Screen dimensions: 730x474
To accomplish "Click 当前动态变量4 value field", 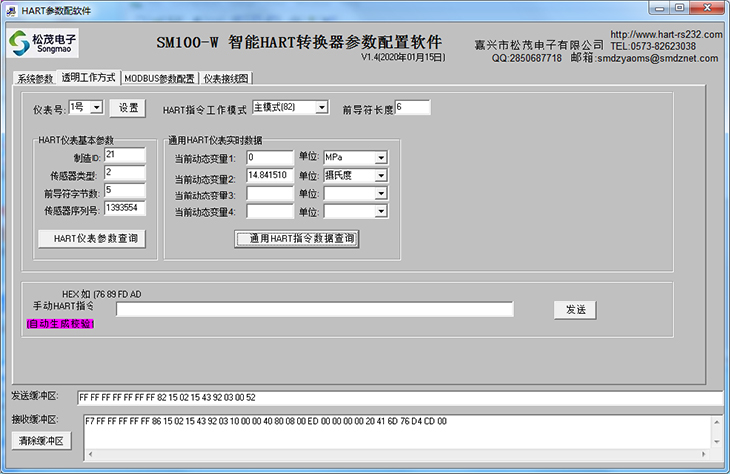I will (270, 211).
